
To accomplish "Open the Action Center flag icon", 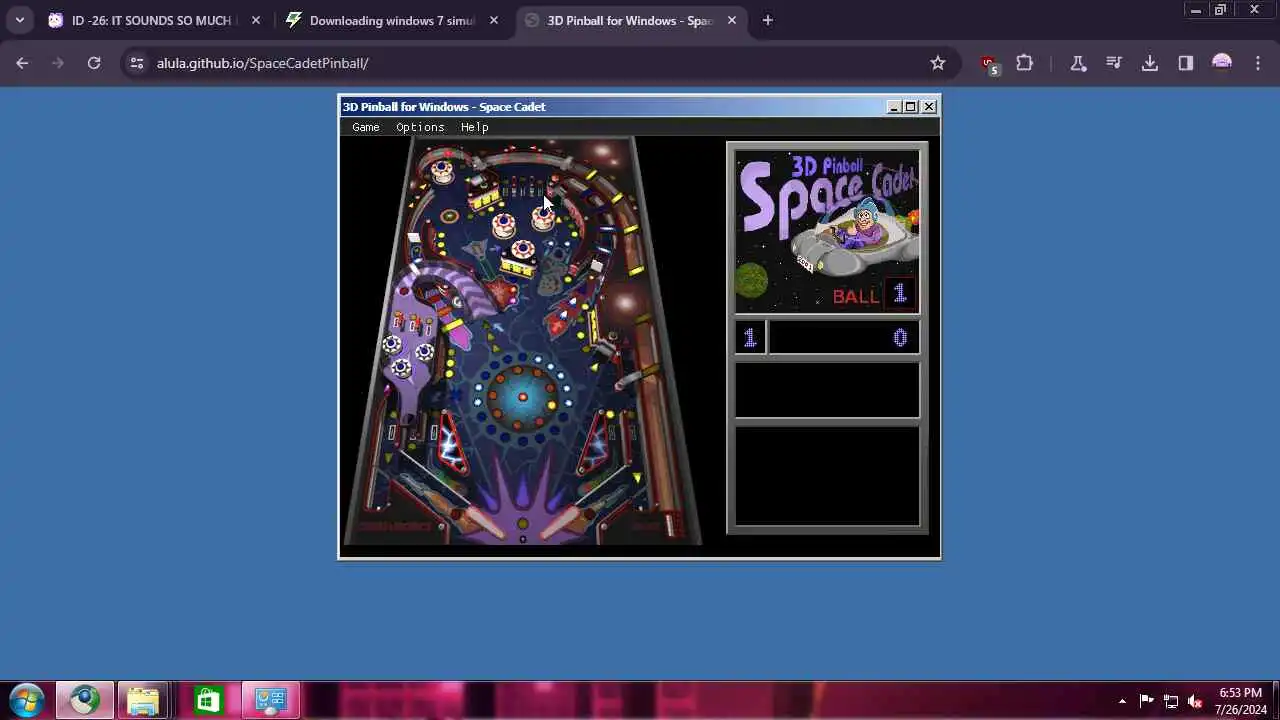I will [x=1147, y=701].
